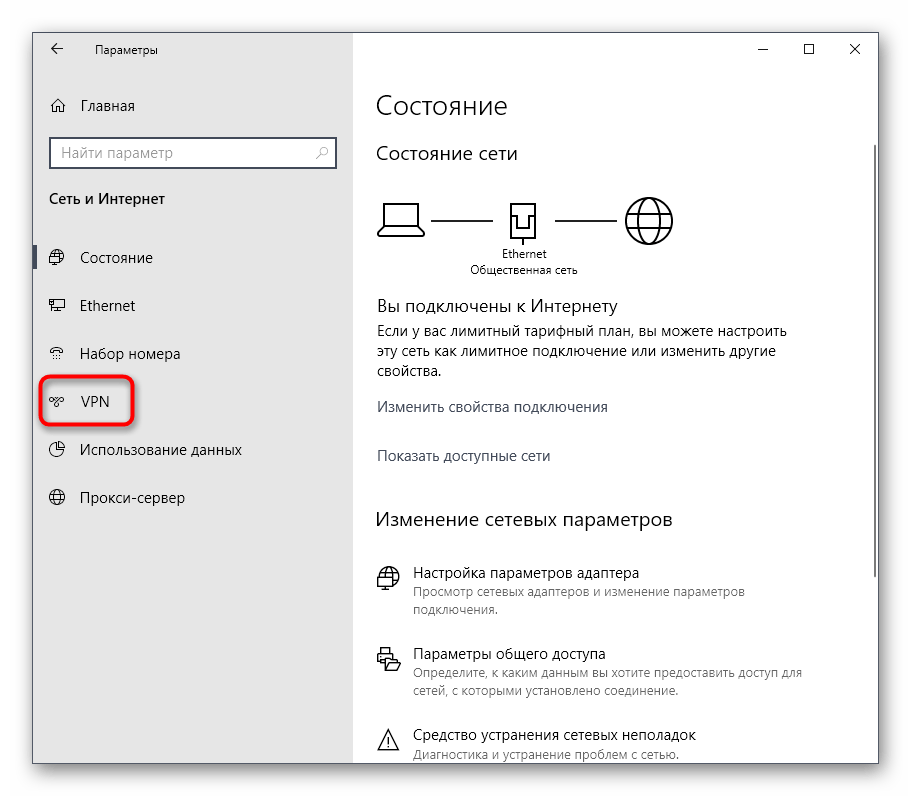Click Показать доступные сети link
This screenshot has width=911, height=796.
[x=463, y=456]
